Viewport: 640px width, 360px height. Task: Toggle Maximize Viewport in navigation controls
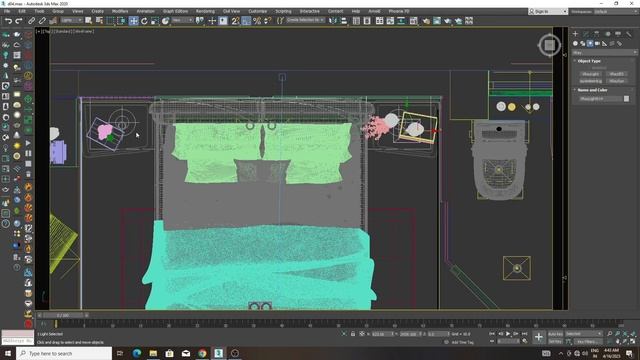[x=632, y=341]
